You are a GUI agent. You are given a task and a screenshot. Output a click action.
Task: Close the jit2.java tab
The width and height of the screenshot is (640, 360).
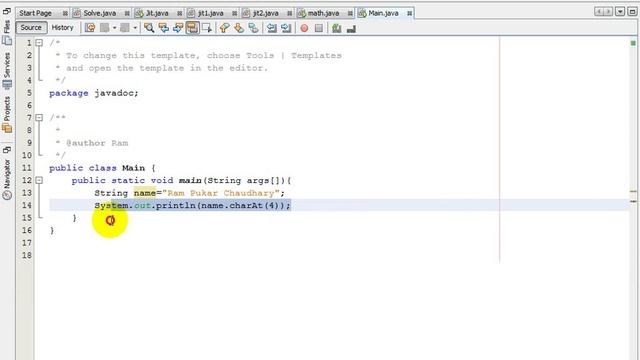[289, 13]
